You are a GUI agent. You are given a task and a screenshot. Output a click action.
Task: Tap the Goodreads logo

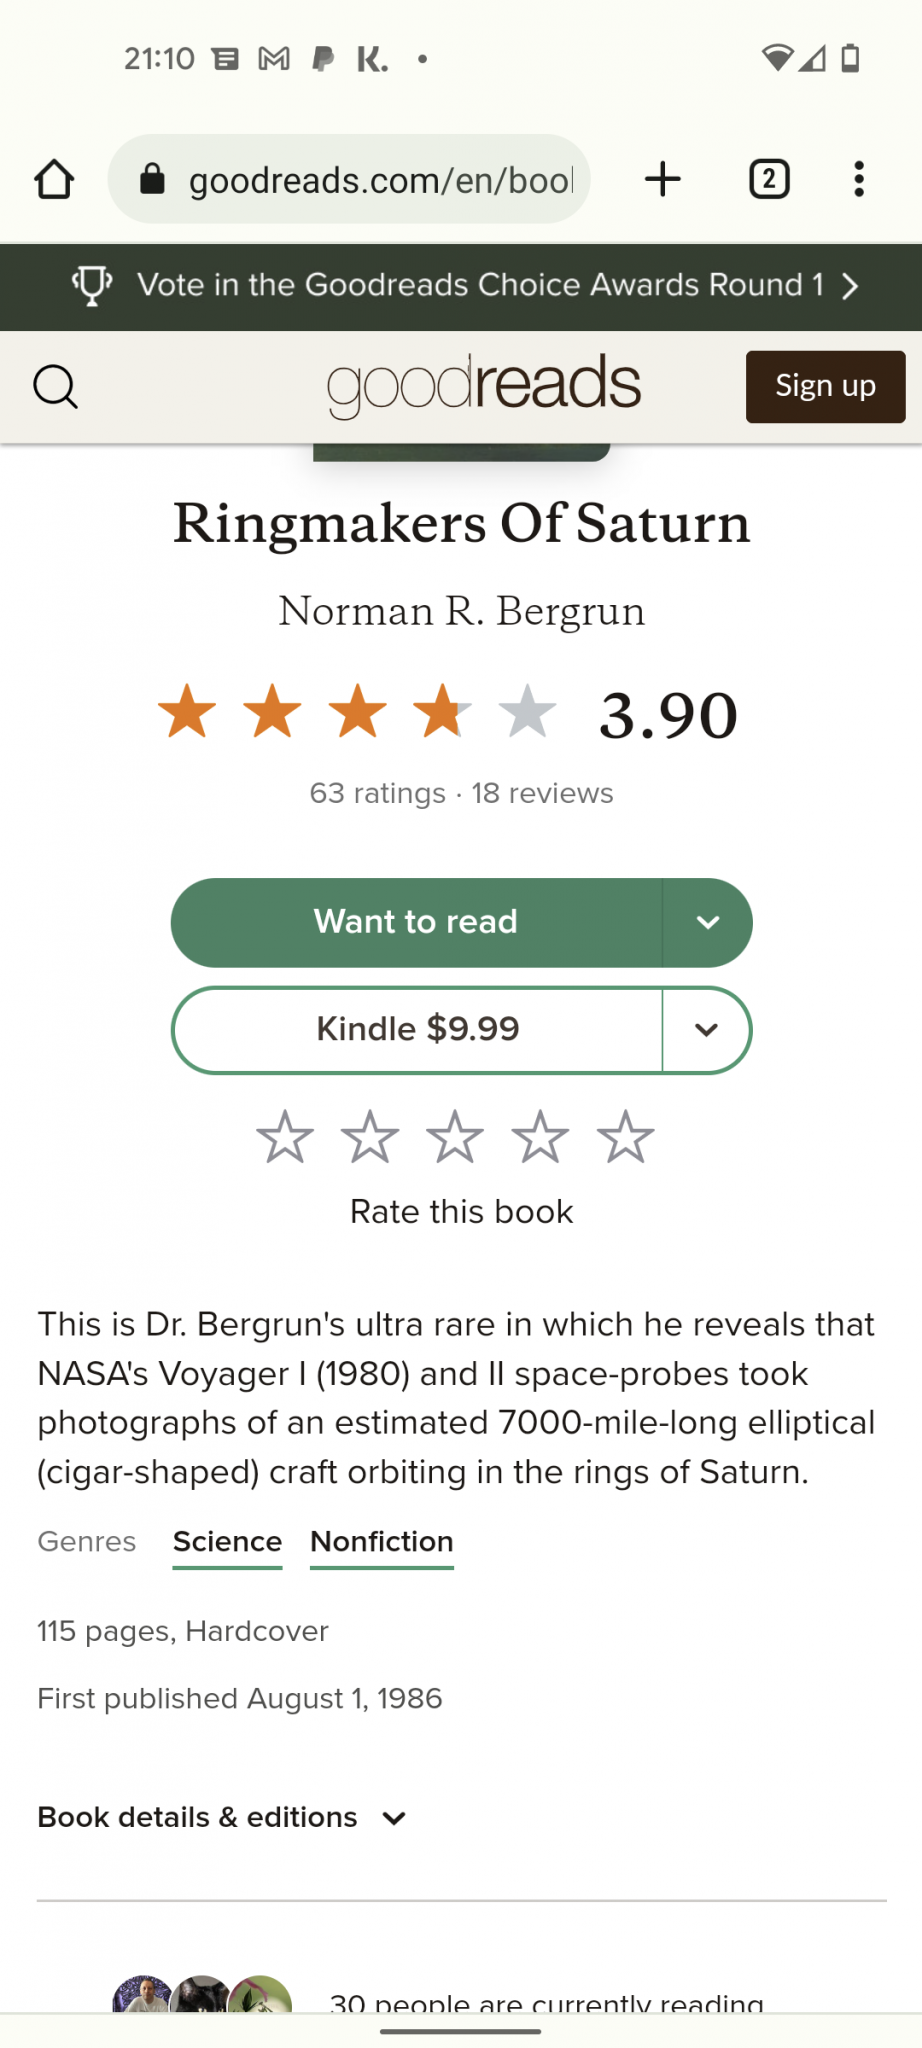[484, 385]
